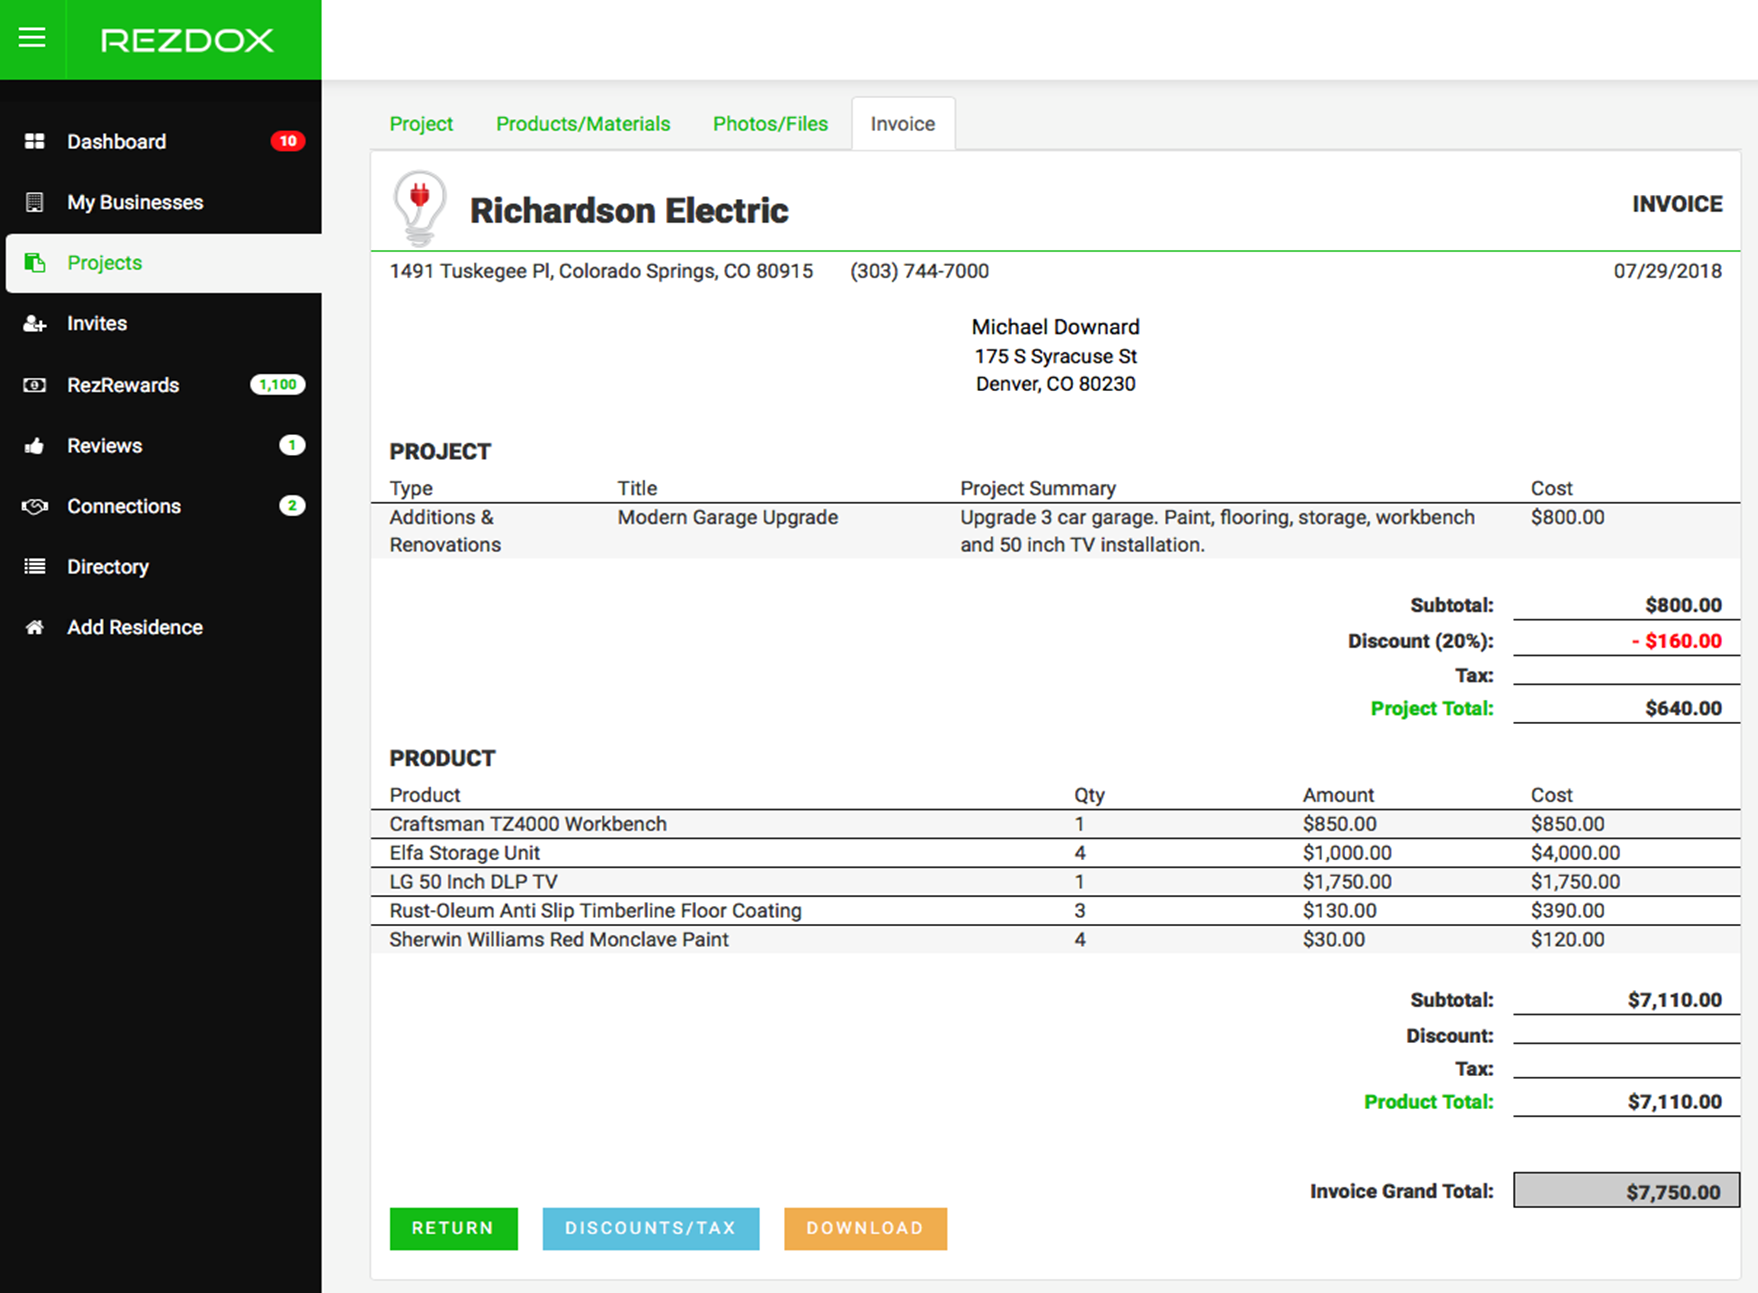Click the REZDOX logo

[187, 40]
